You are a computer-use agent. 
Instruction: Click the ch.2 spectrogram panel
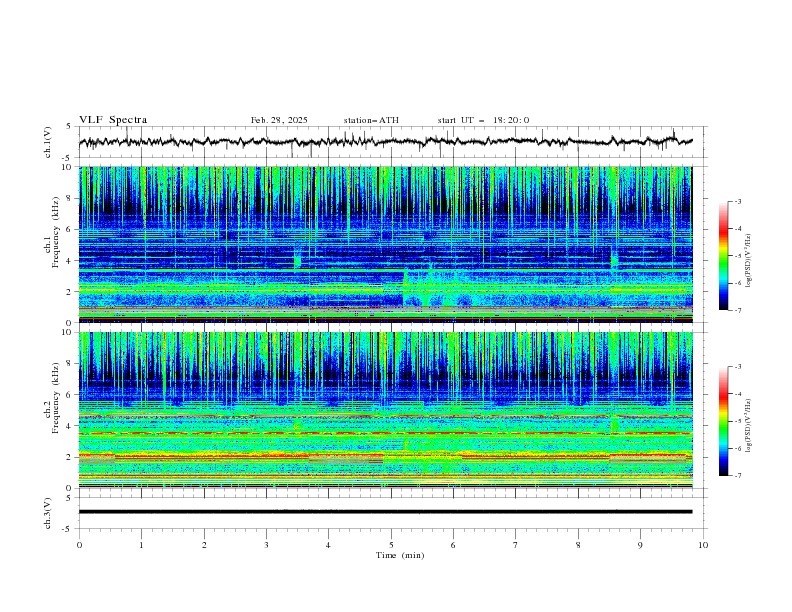pyautogui.click(x=385, y=410)
